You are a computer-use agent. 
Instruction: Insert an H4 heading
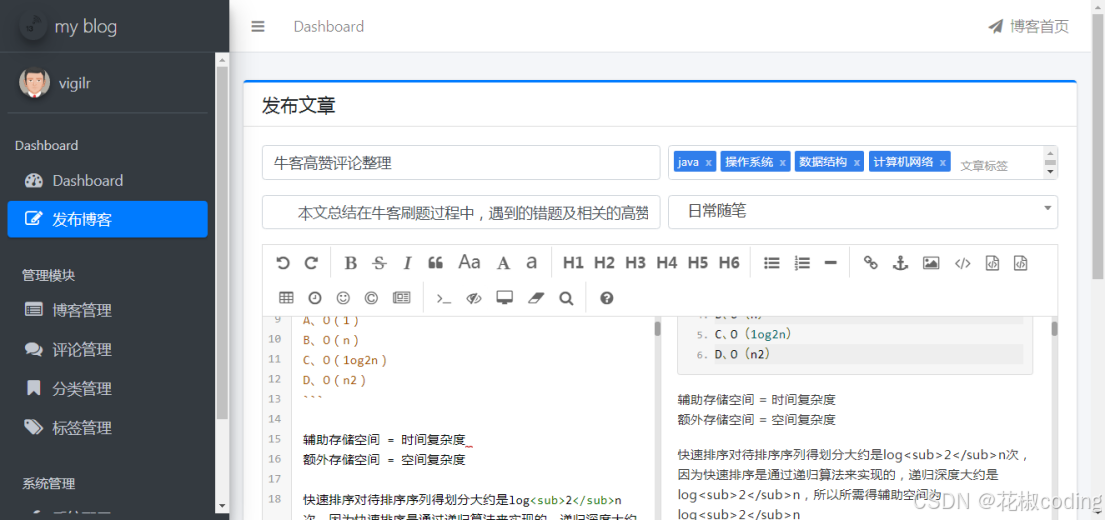click(667, 263)
